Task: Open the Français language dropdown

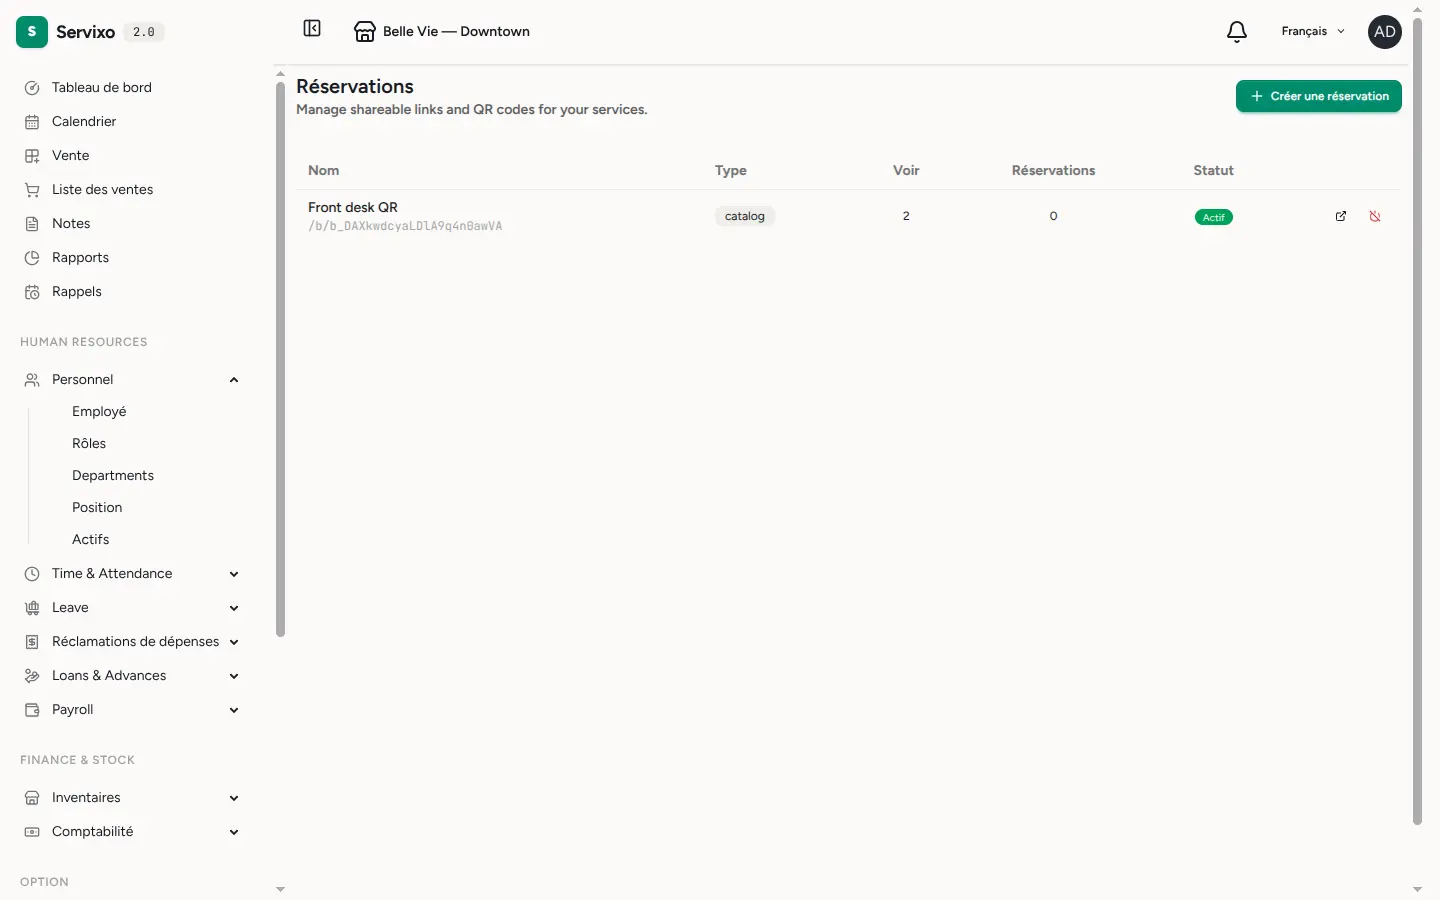Action: [1313, 32]
